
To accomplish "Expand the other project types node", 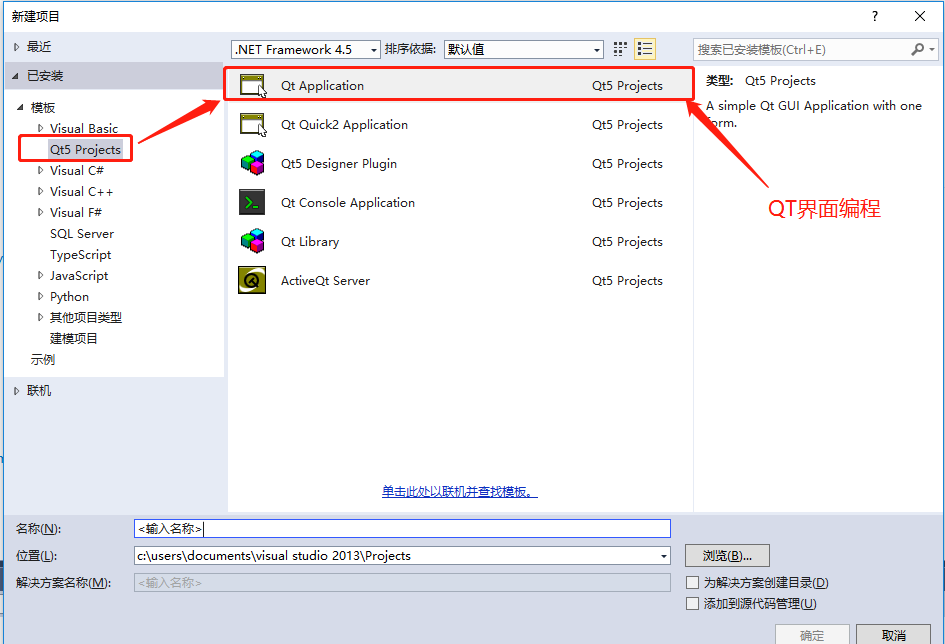I will tap(40, 317).
